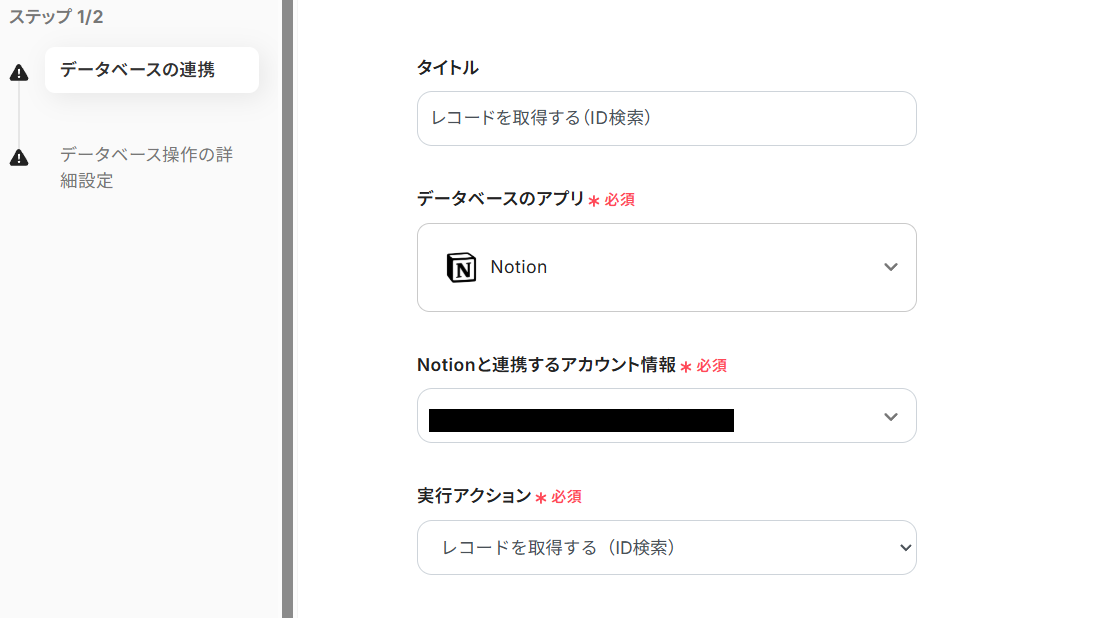This screenshot has height=618, width=1101.
Task: Click small arrow in 実行アクション select
Action: tap(905, 547)
